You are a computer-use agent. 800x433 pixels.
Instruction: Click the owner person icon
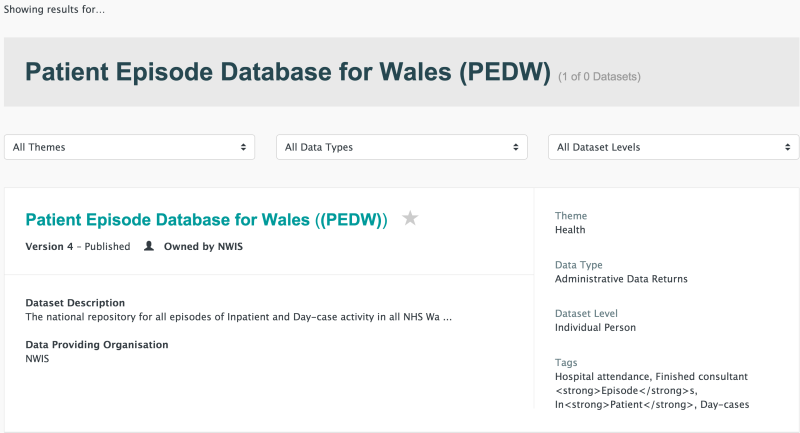(x=149, y=246)
